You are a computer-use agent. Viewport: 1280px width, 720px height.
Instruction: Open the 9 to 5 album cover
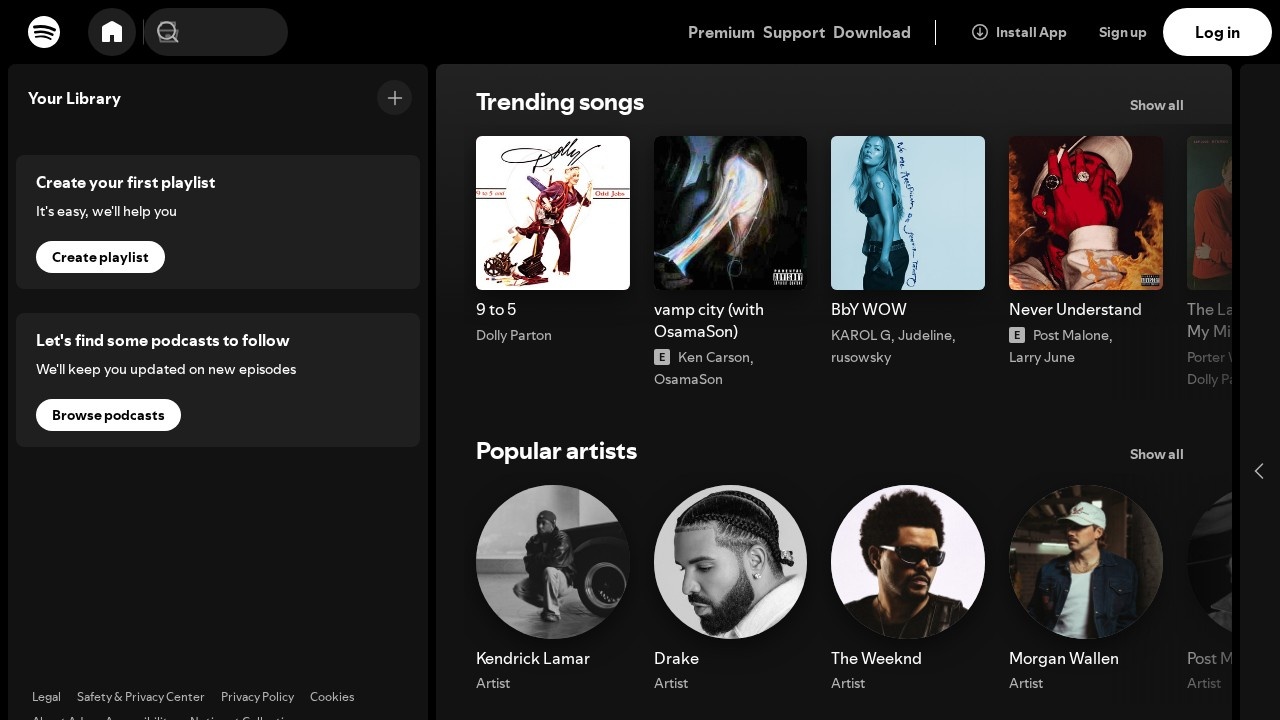click(553, 213)
